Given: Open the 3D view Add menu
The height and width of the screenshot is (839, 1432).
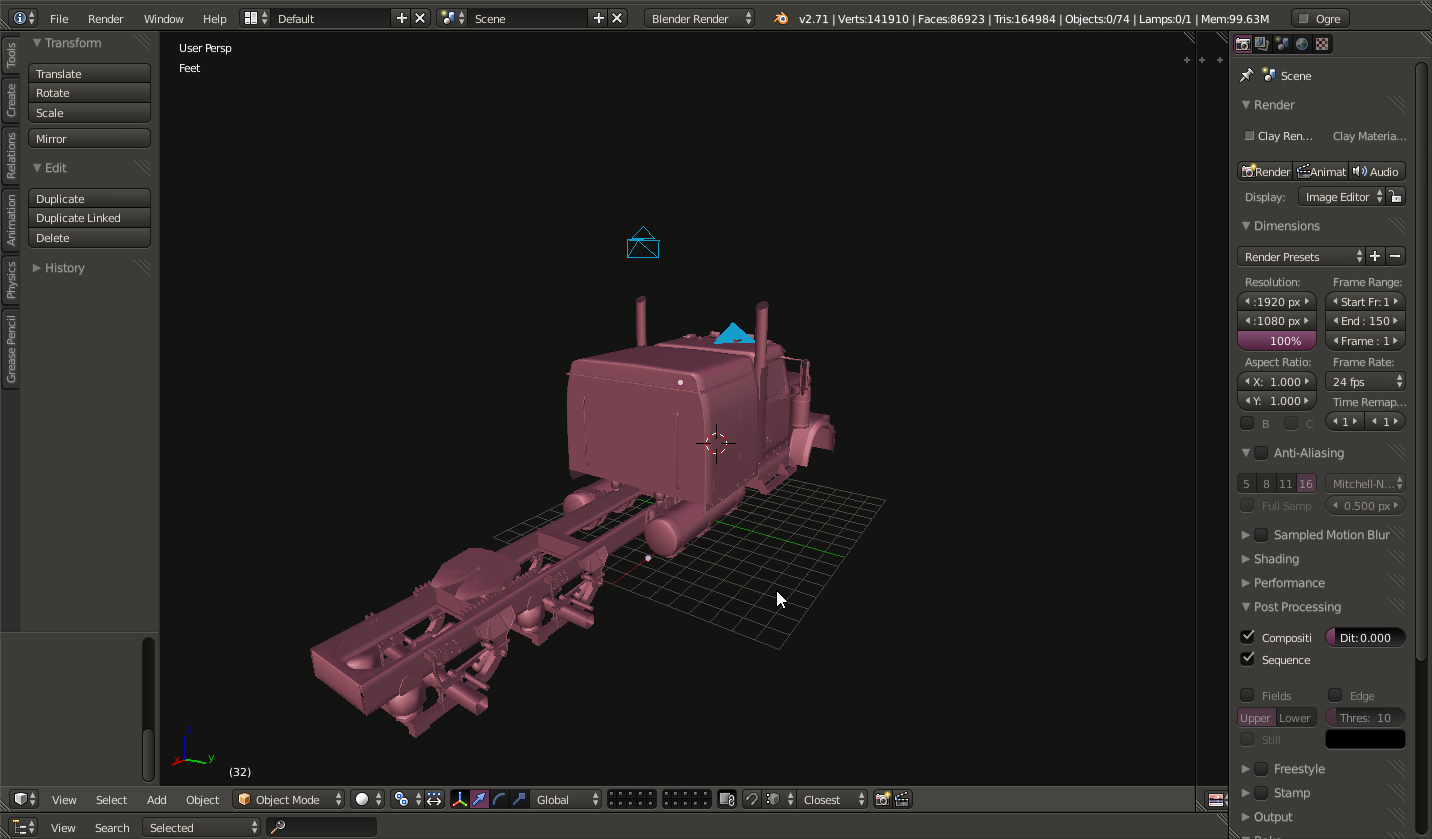Looking at the screenshot, I should click(x=157, y=800).
